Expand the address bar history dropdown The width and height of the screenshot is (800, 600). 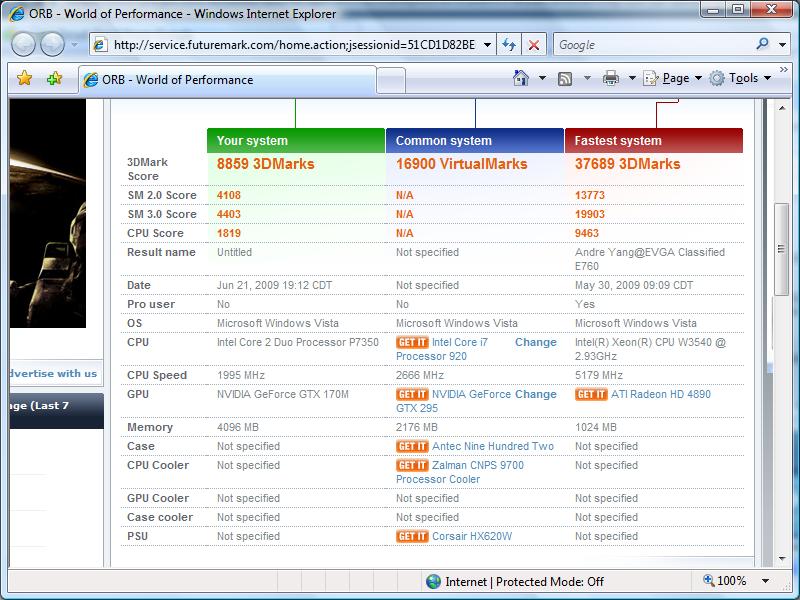point(487,45)
